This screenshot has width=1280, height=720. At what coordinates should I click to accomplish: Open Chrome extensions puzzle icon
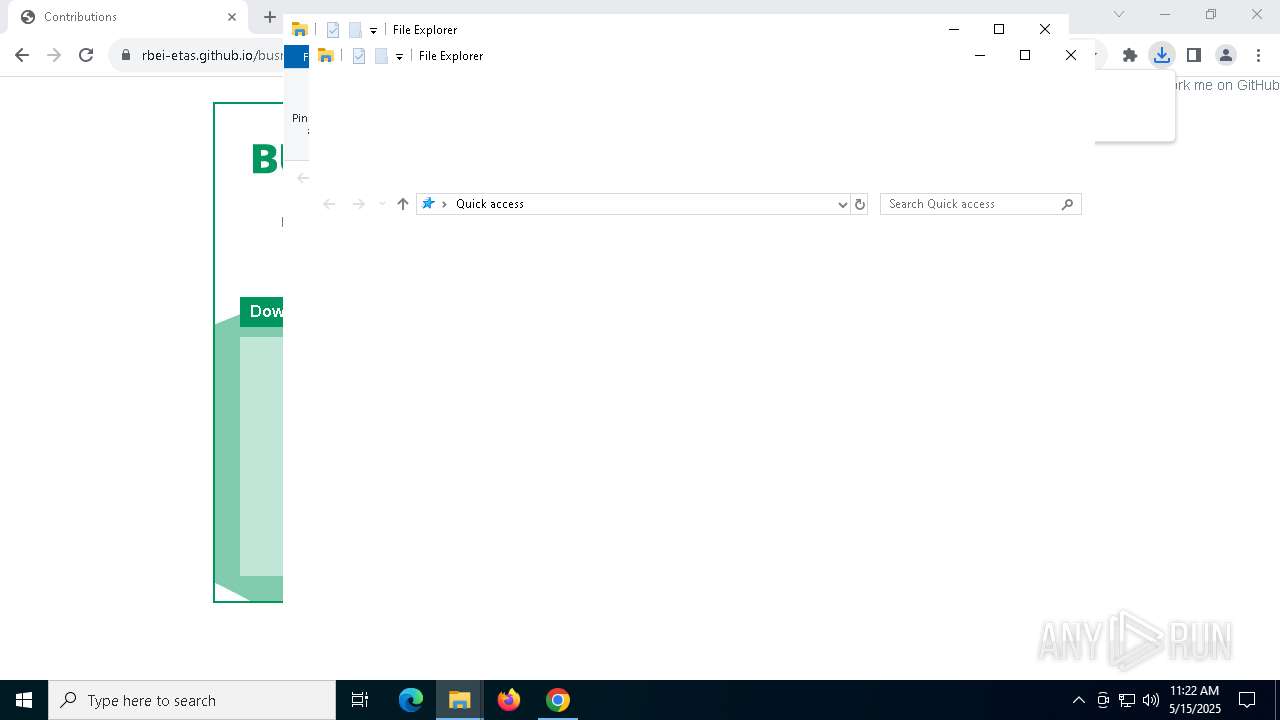1130,56
